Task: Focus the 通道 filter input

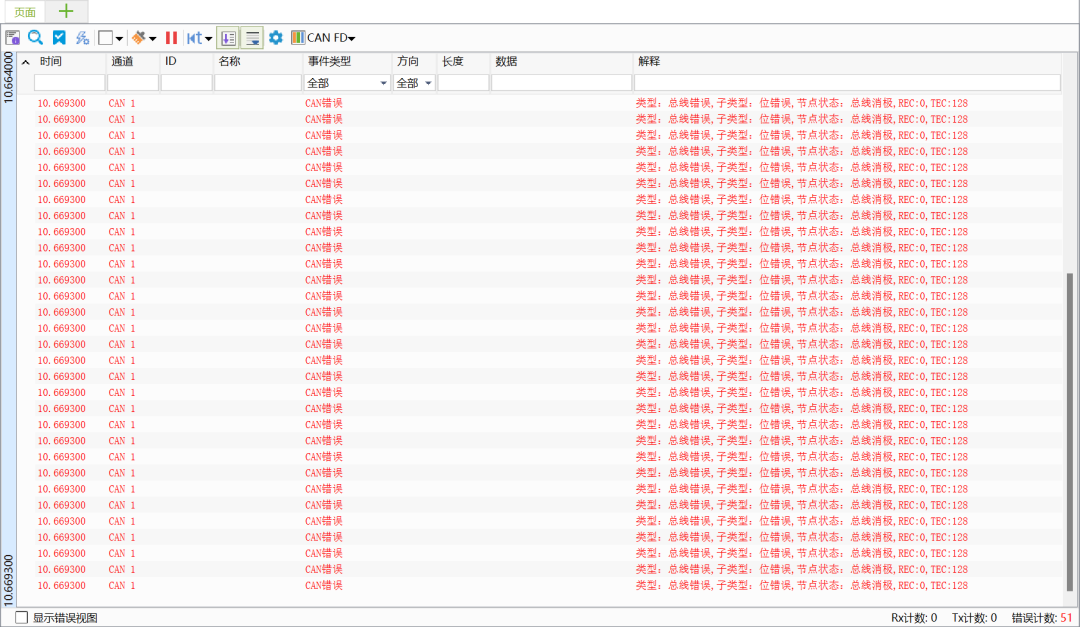Action: coord(133,83)
